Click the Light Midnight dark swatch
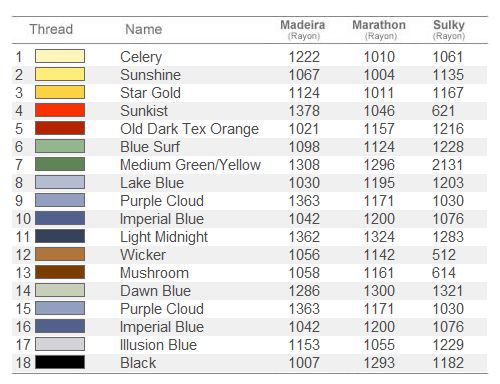Image resolution: width=500 pixels, height=384 pixels. point(60,236)
